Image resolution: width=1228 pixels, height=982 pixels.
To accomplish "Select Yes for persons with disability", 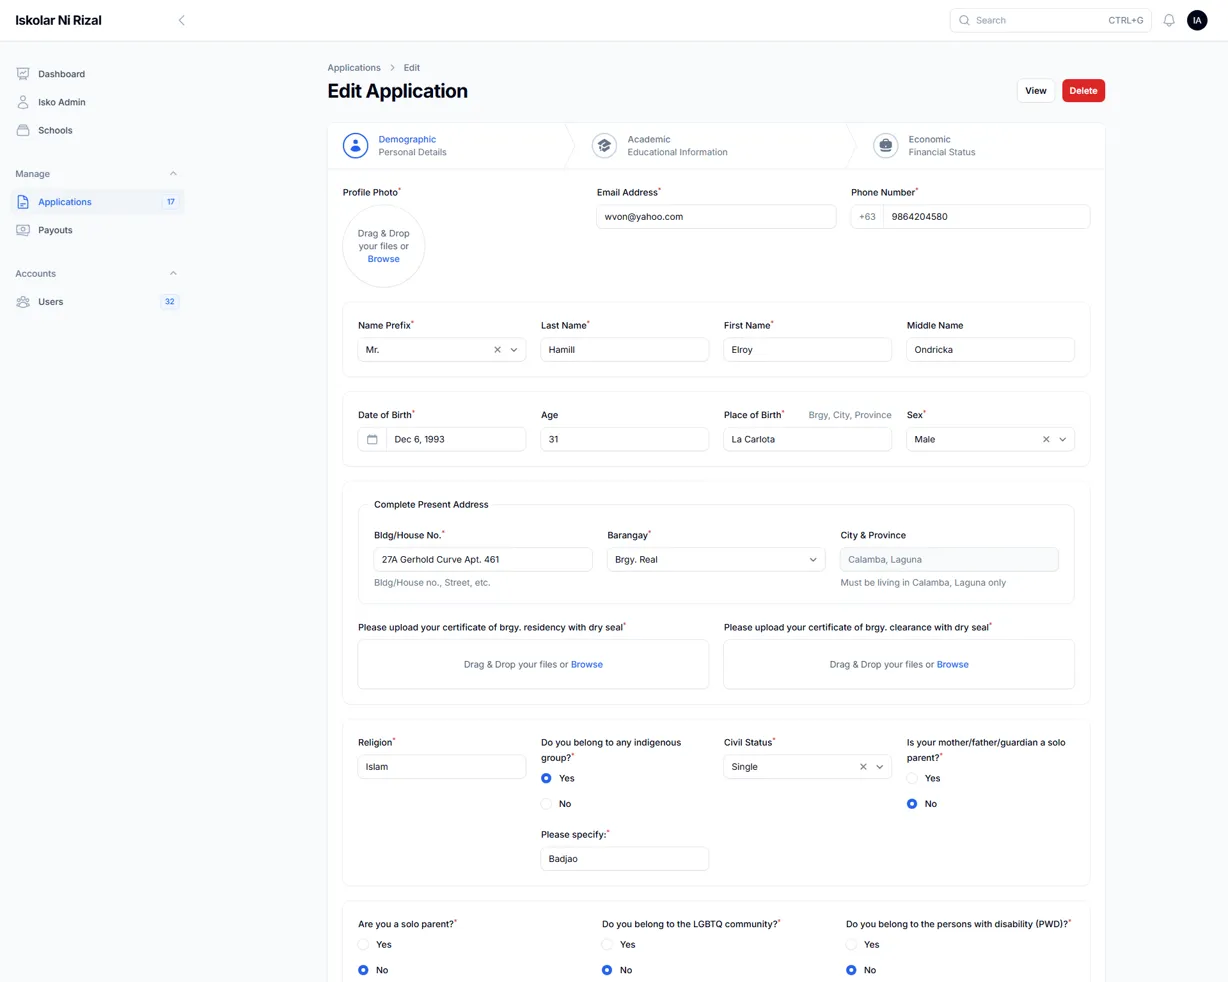I will point(851,944).
